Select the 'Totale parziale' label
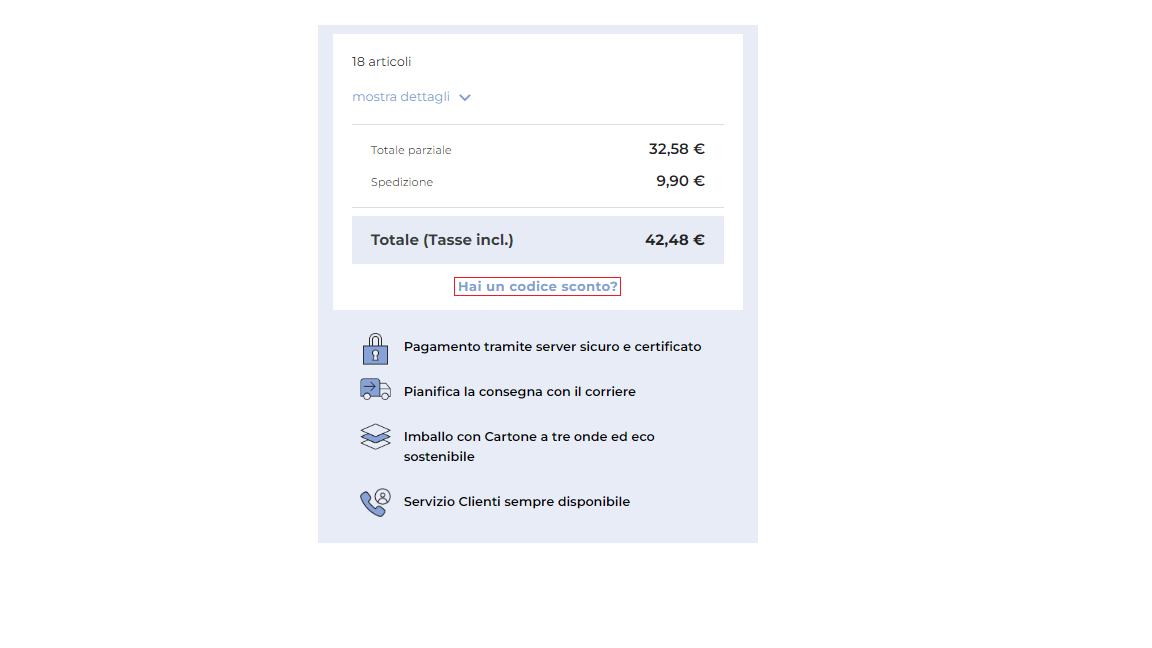This screenshot has width=1152, height=648. (411, 150)
